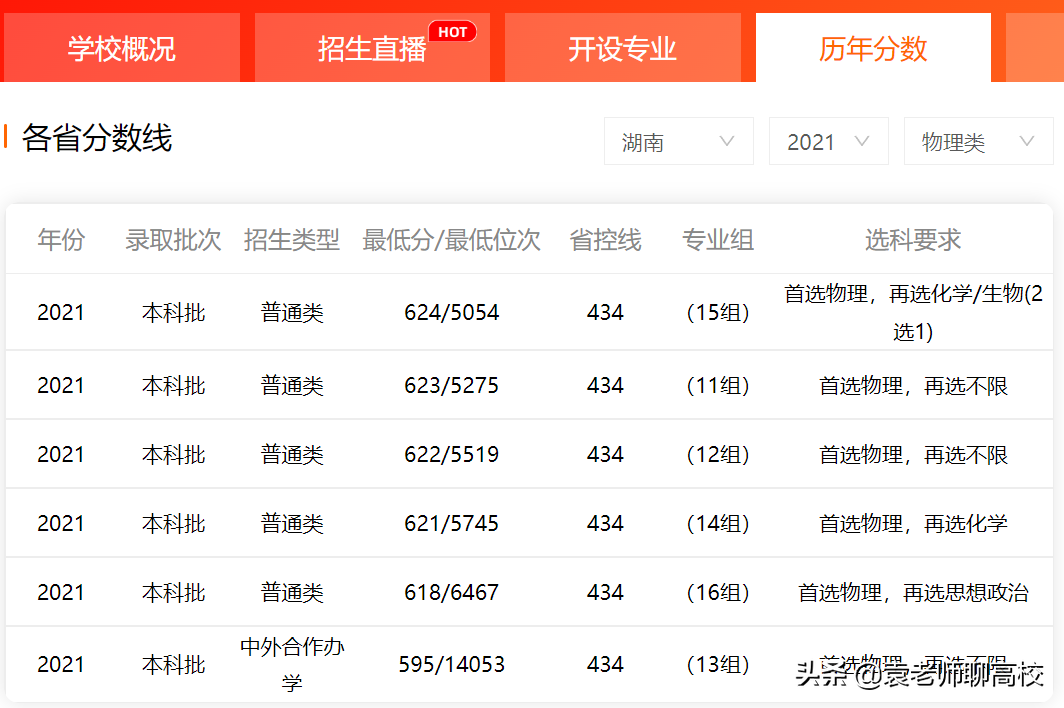Screen dimensions: 1064x708
Task: Open the 物理类 subject selector
Action: tap(978, 141)
